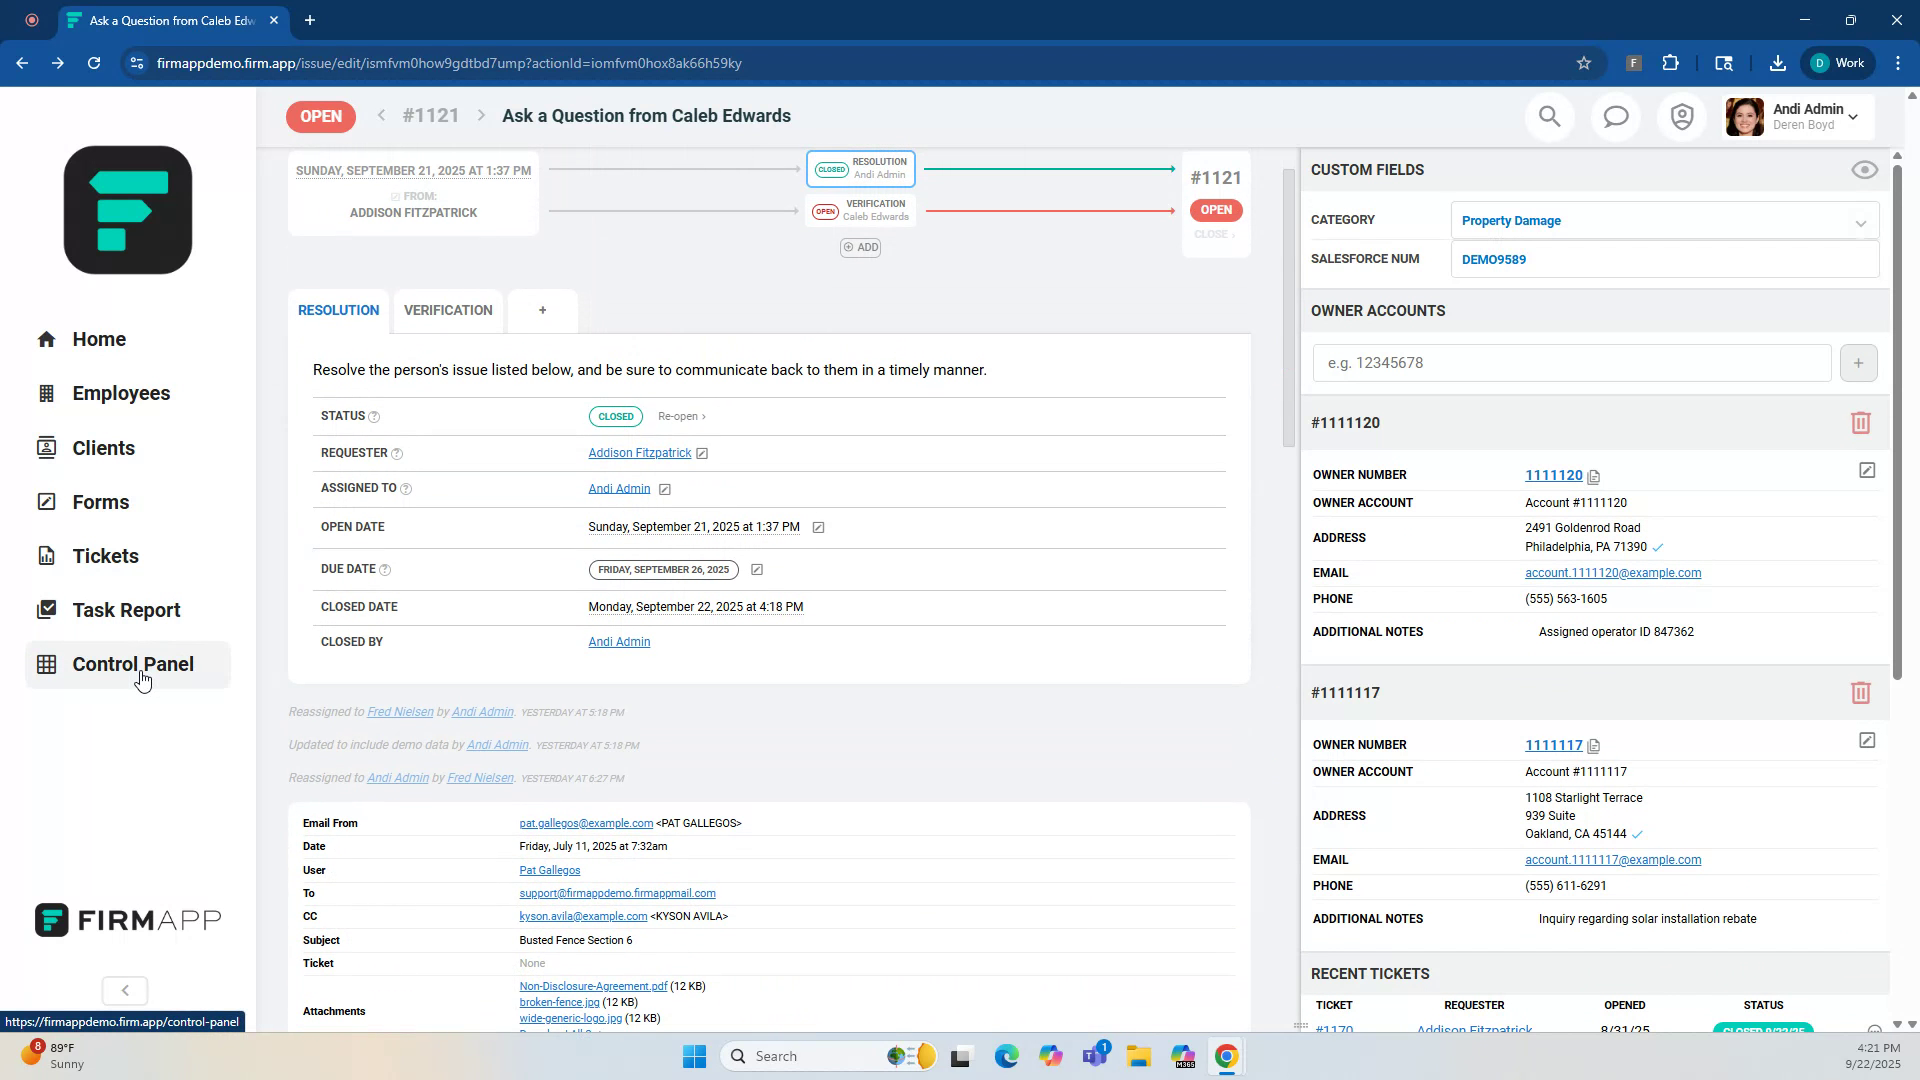Screen dimensions: 1920x1080
Task: Switch to the VERIFICATION tab
Action: (x=448, y=310)
